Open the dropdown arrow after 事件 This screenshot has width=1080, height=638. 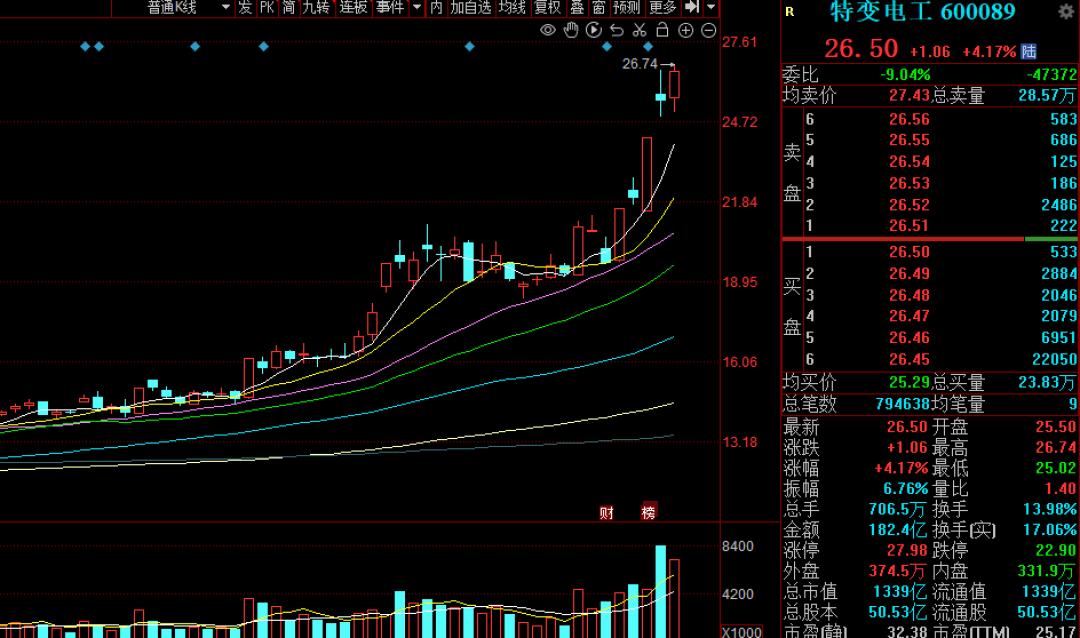(416, 7)
